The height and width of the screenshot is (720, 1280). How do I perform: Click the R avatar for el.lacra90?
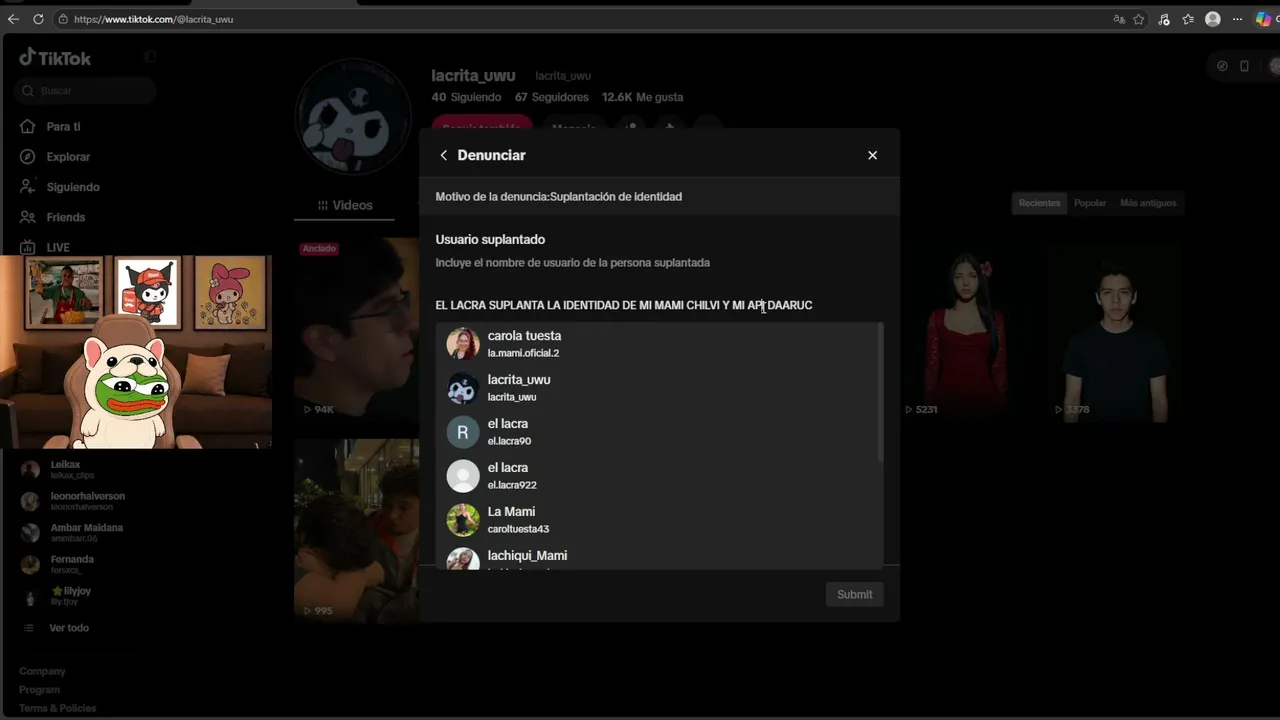[x=463, y=432]
